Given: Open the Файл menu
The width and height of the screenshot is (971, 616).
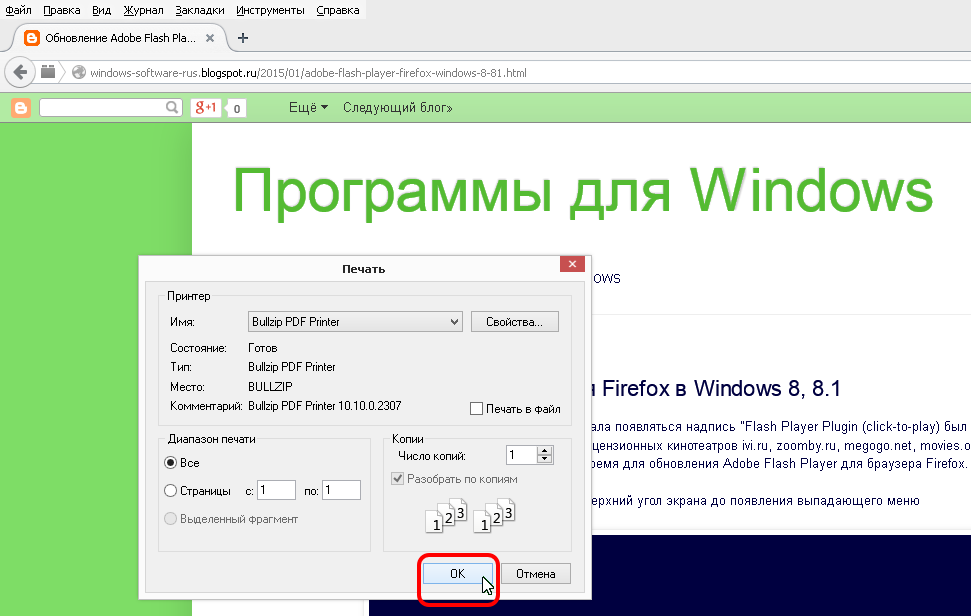Looking at the screenshot, I should (18, 10).
